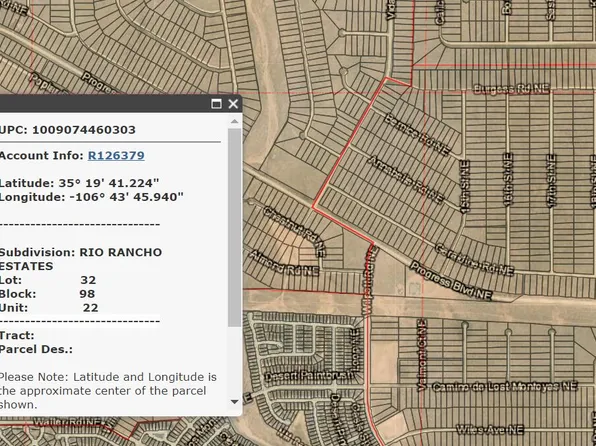Image resolution: width=596 pixels, height=446 pixels.
Task: Click the Annabelle Rd NE map label
Action: coord(406,179)
